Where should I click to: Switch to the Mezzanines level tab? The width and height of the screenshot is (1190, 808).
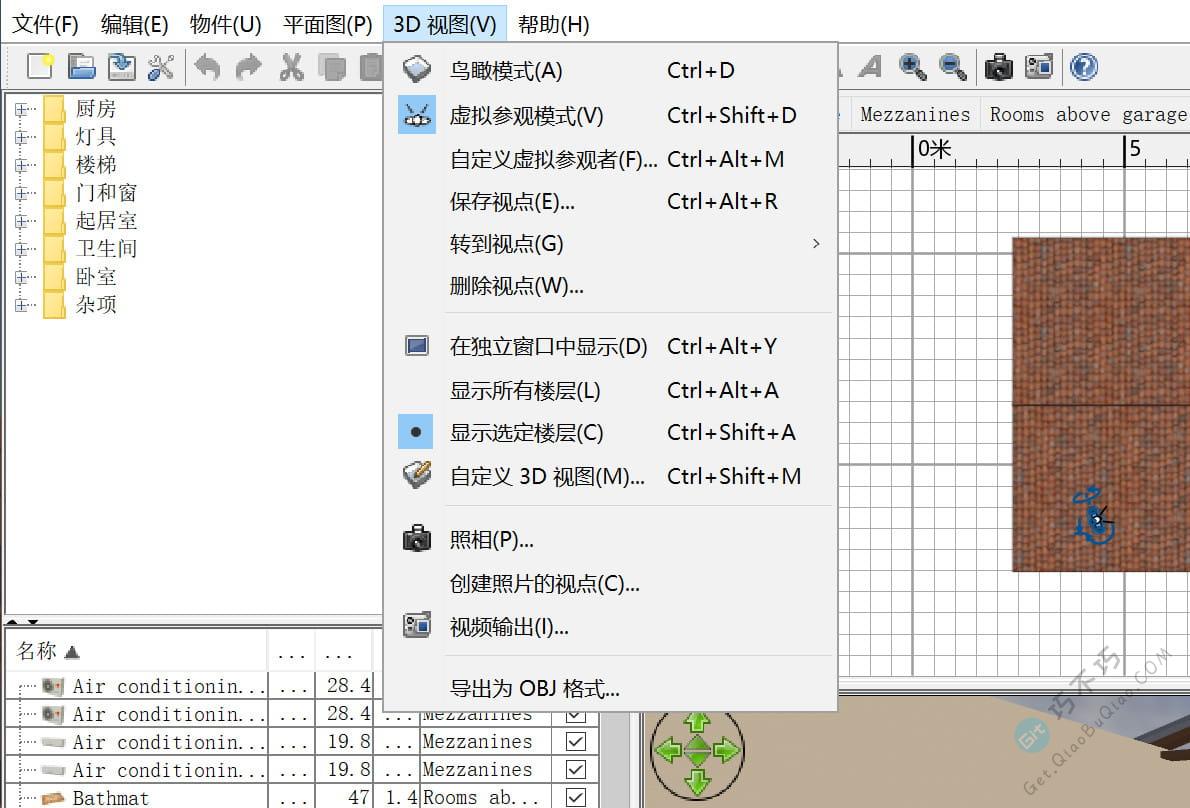tap(915, 115)
